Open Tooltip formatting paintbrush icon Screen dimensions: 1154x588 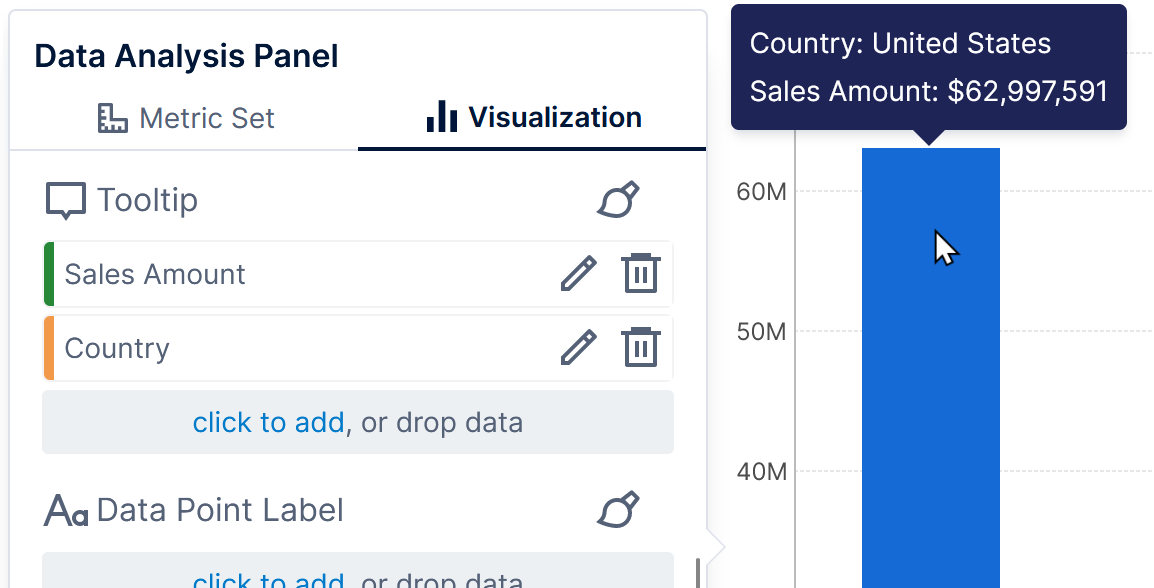[617, 200]
